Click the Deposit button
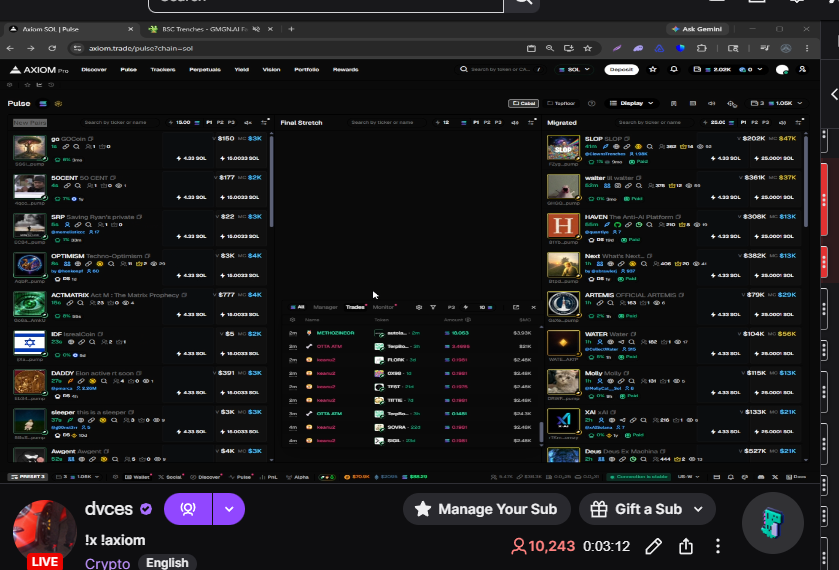The image size is (839, 570). point(621,70)
